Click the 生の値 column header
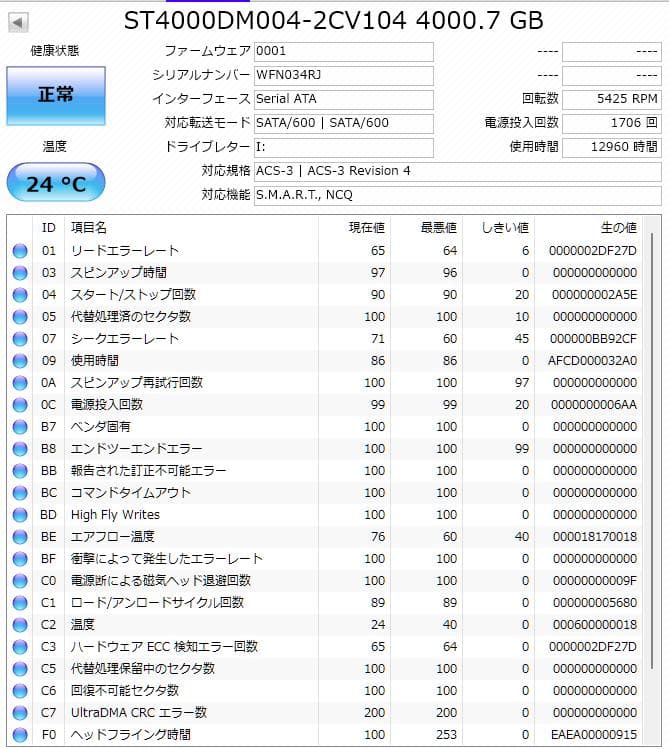The image size is (669, 749). 619,228
